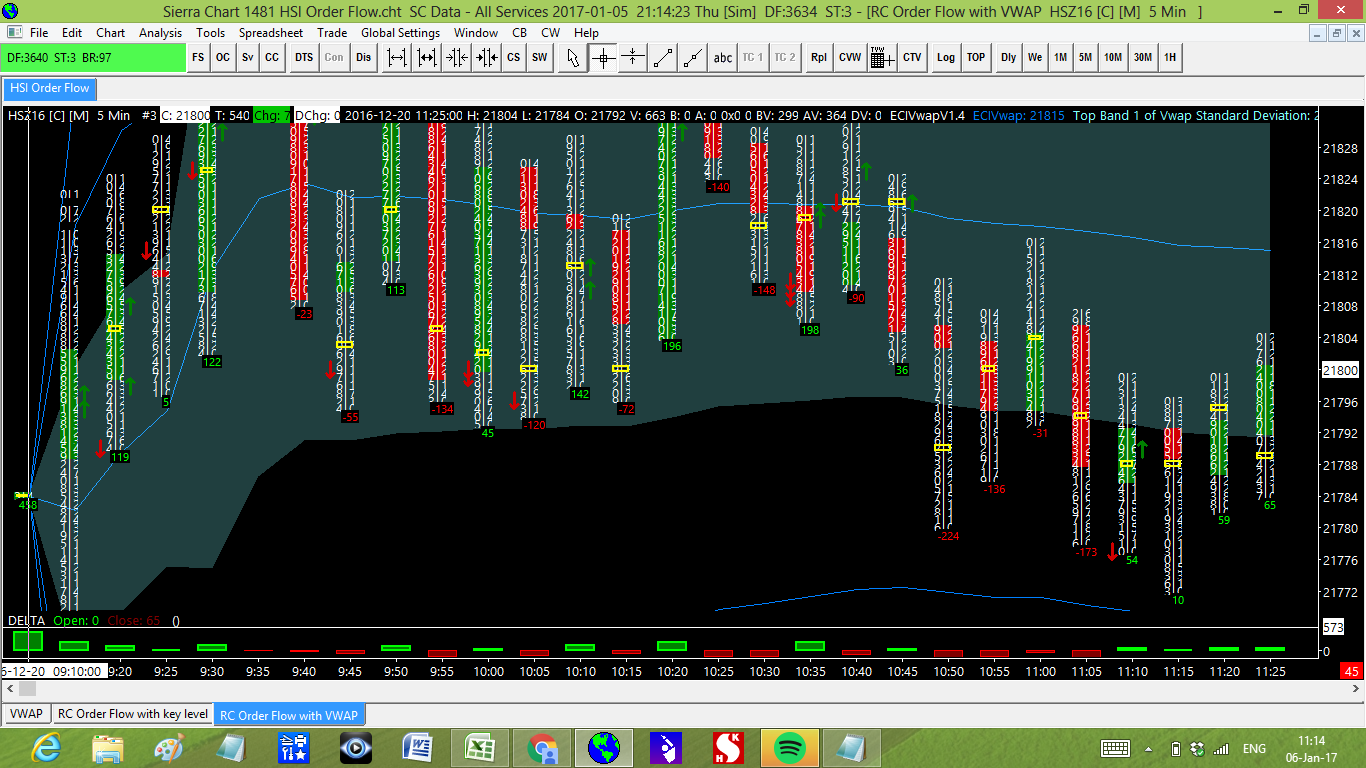Select RC Order Flow with VWAP tab
Viewport: 1366px width, 768px height.
click(x=289, y=715)
